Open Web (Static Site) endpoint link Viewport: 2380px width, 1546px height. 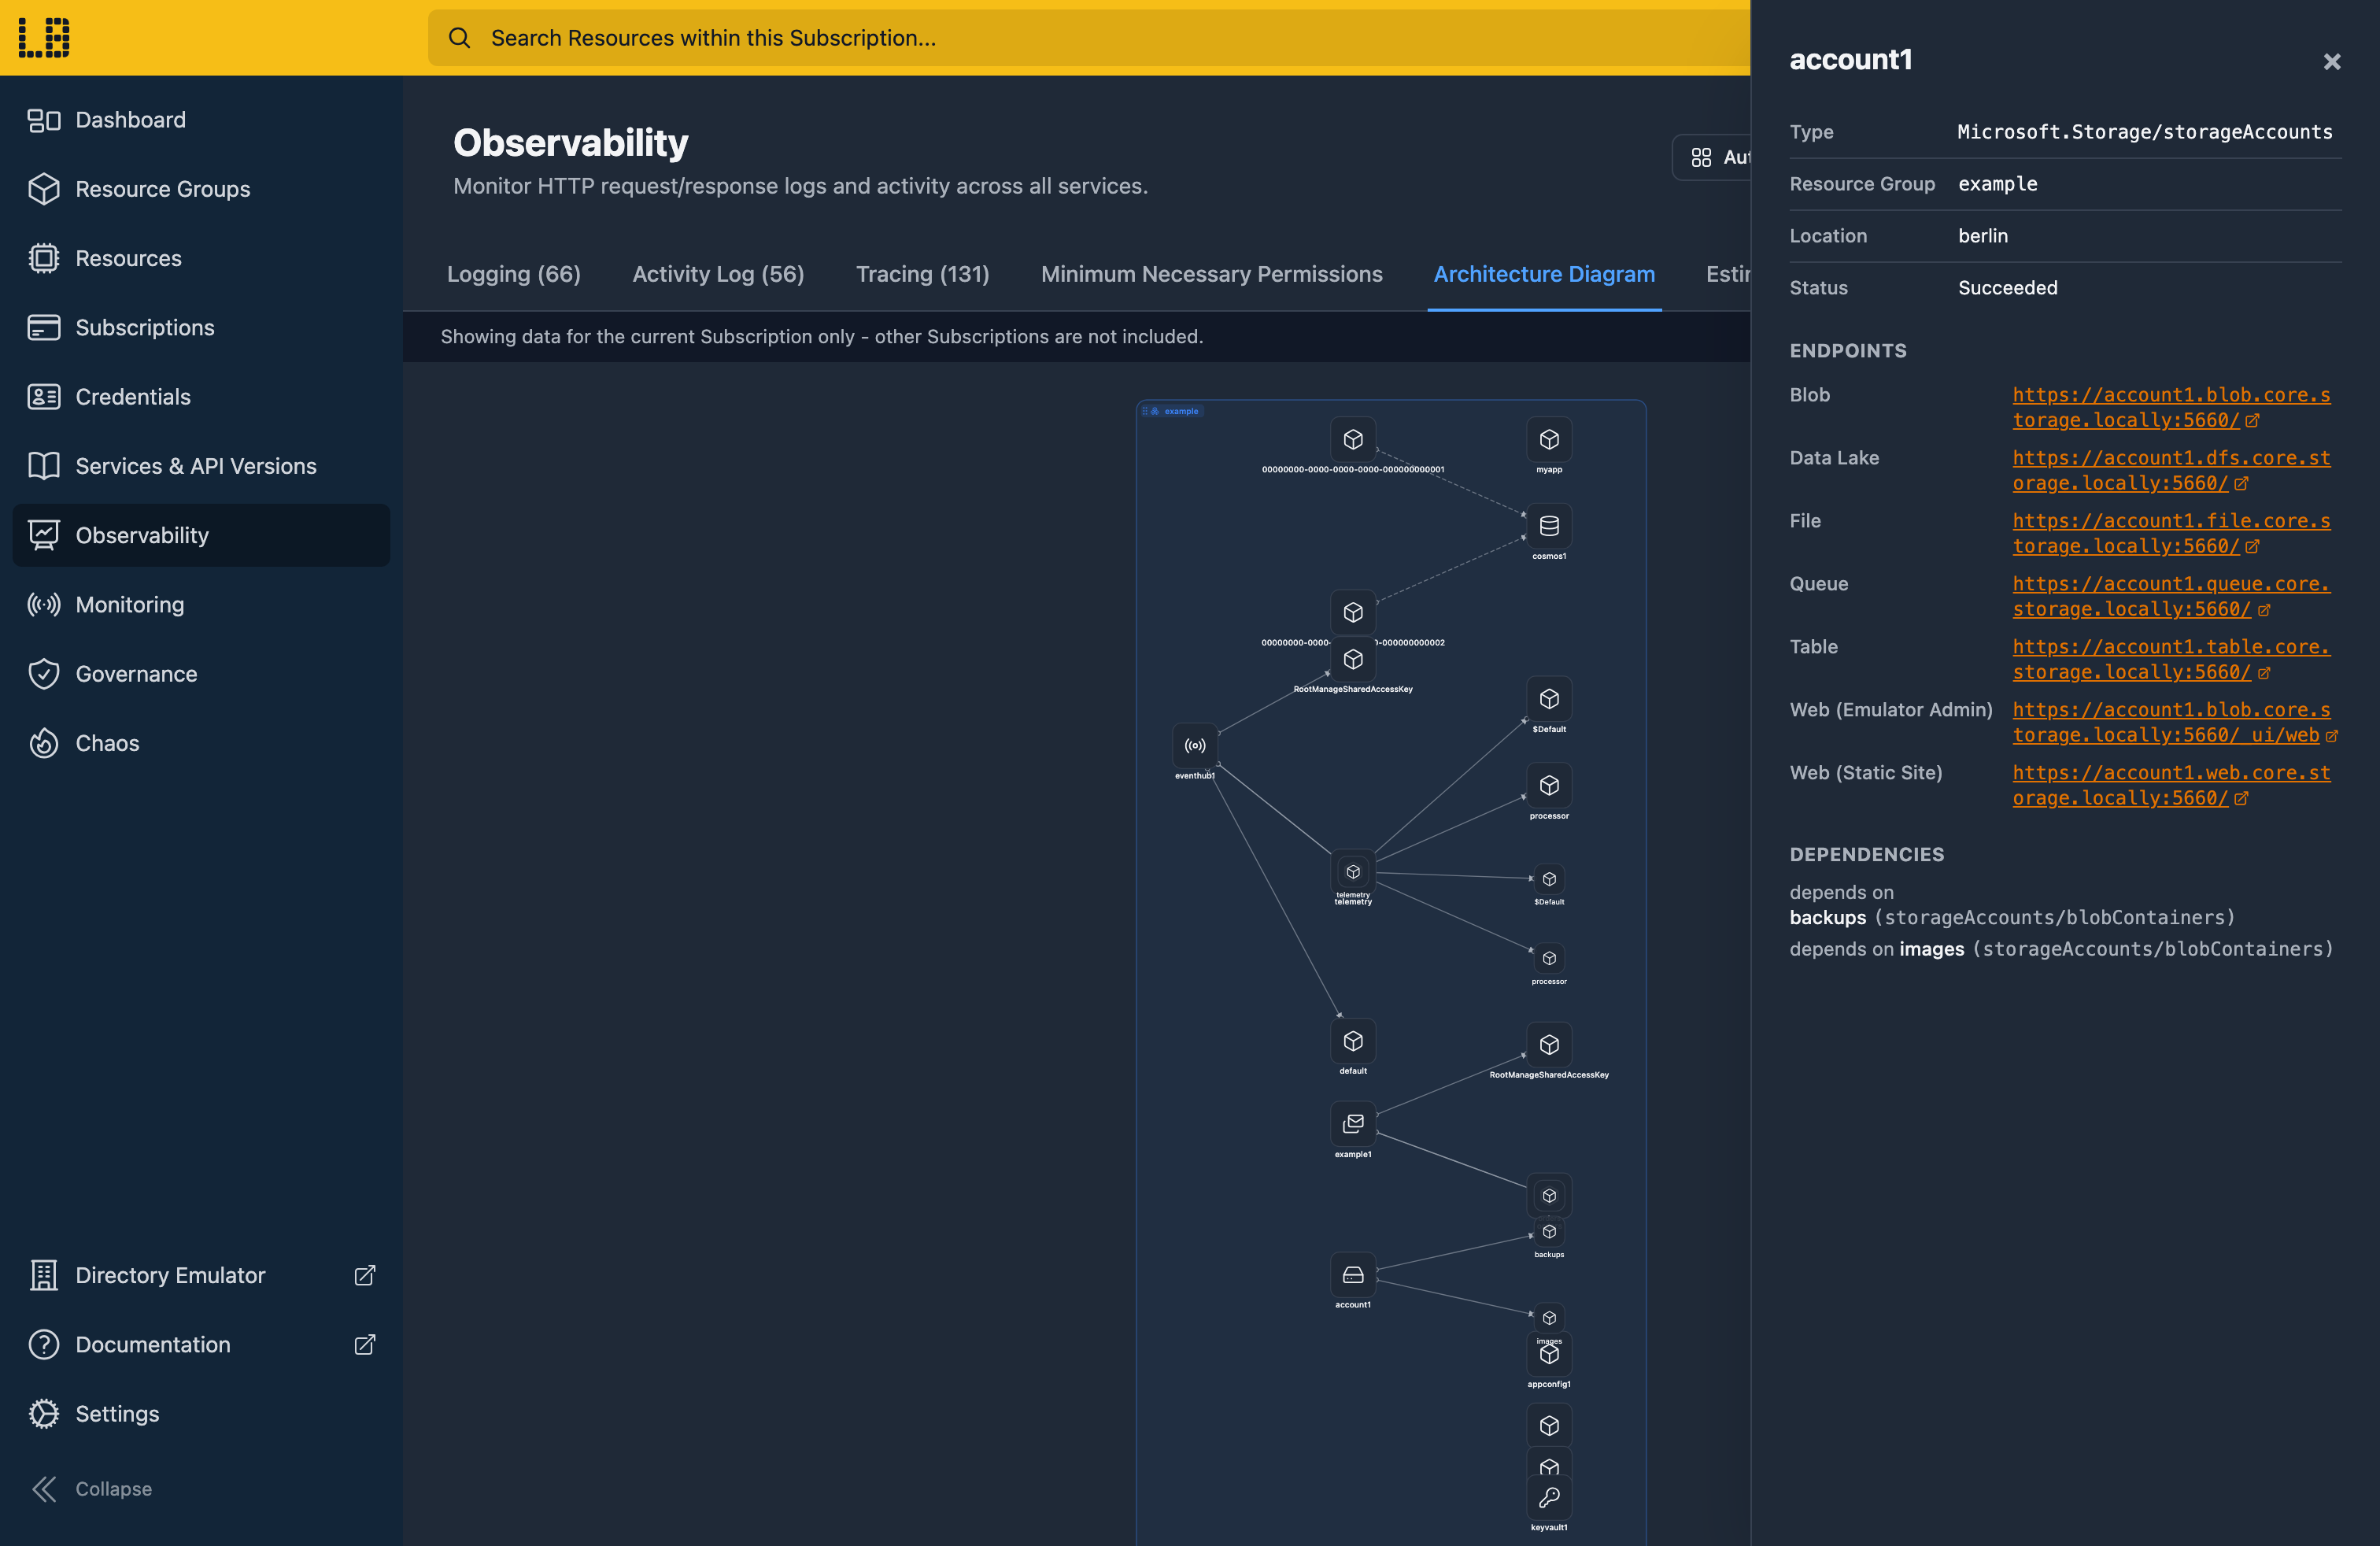coord(2171,785)
